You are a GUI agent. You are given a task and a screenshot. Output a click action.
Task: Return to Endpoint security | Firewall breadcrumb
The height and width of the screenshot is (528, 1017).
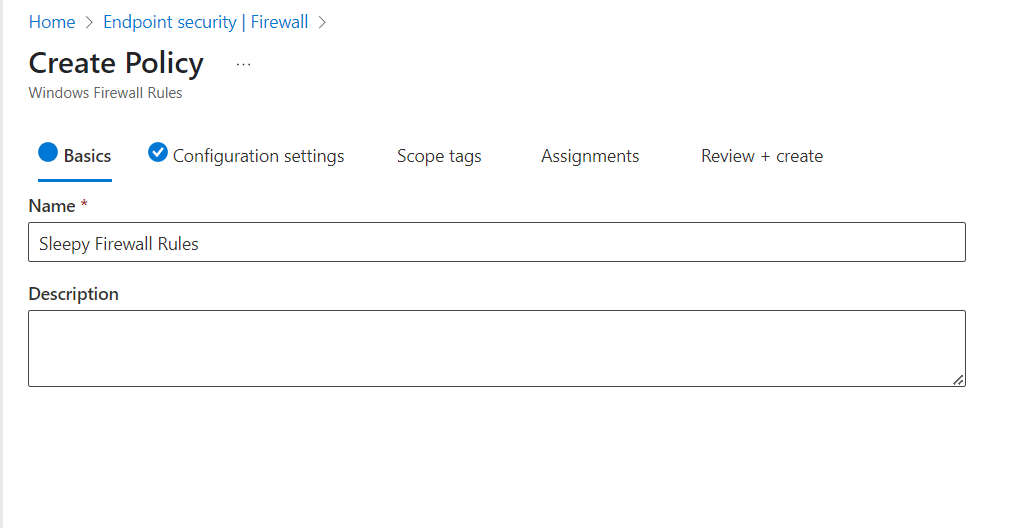[205, 22]
